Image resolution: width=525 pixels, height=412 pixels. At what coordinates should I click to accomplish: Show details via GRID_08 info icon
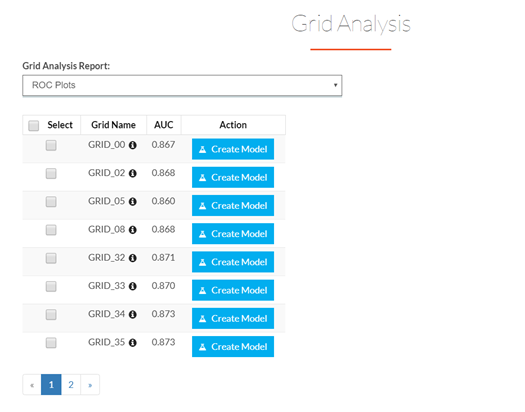(x=133, y=230)
